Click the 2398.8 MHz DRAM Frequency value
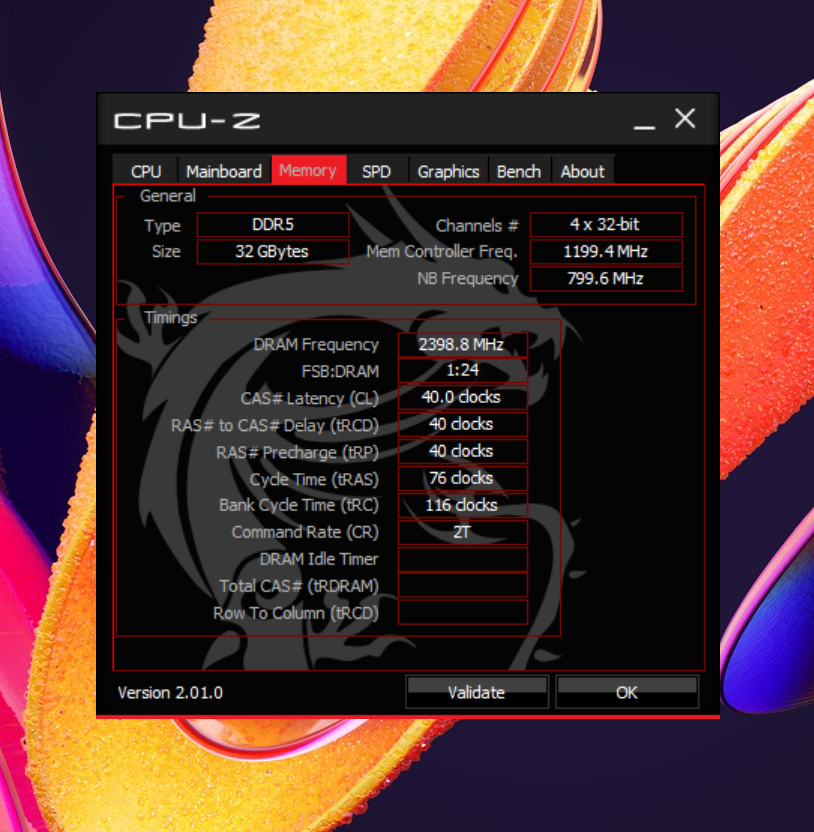This screenshot has height=832, width=814. [463, 344]
